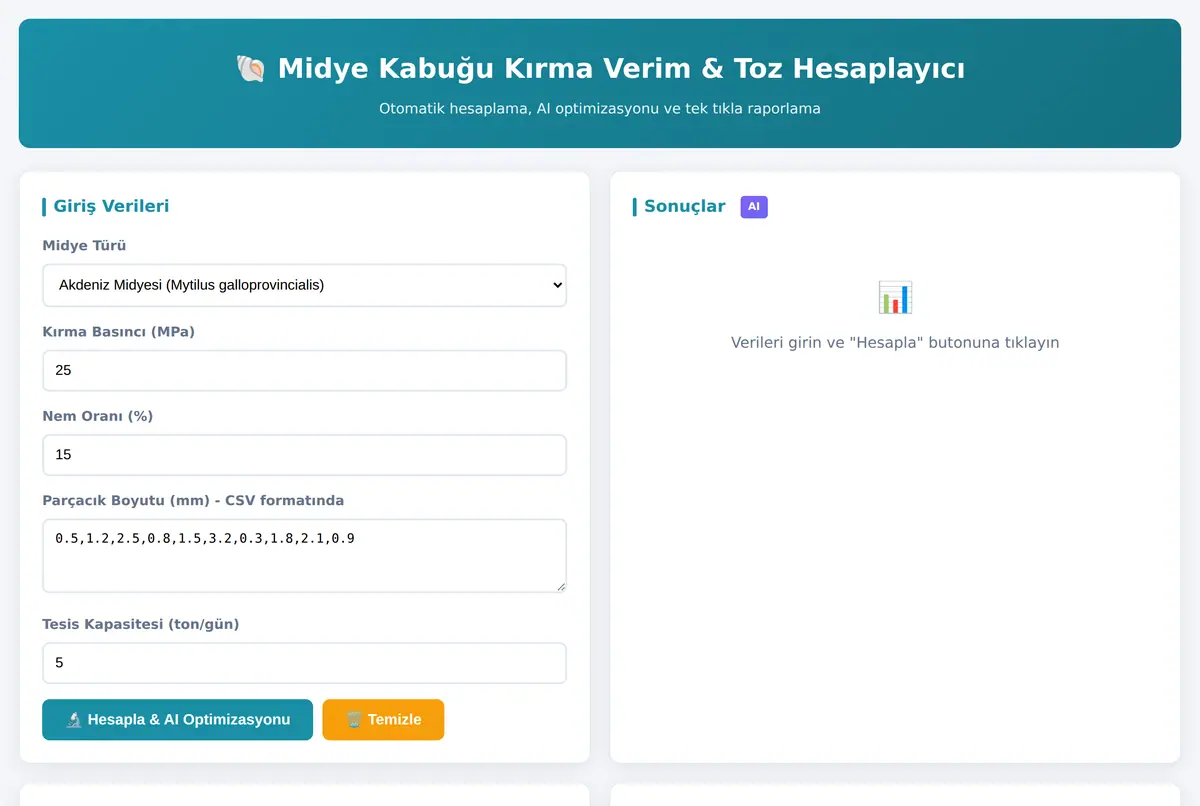Click the Temizle button

pos(383,720)
